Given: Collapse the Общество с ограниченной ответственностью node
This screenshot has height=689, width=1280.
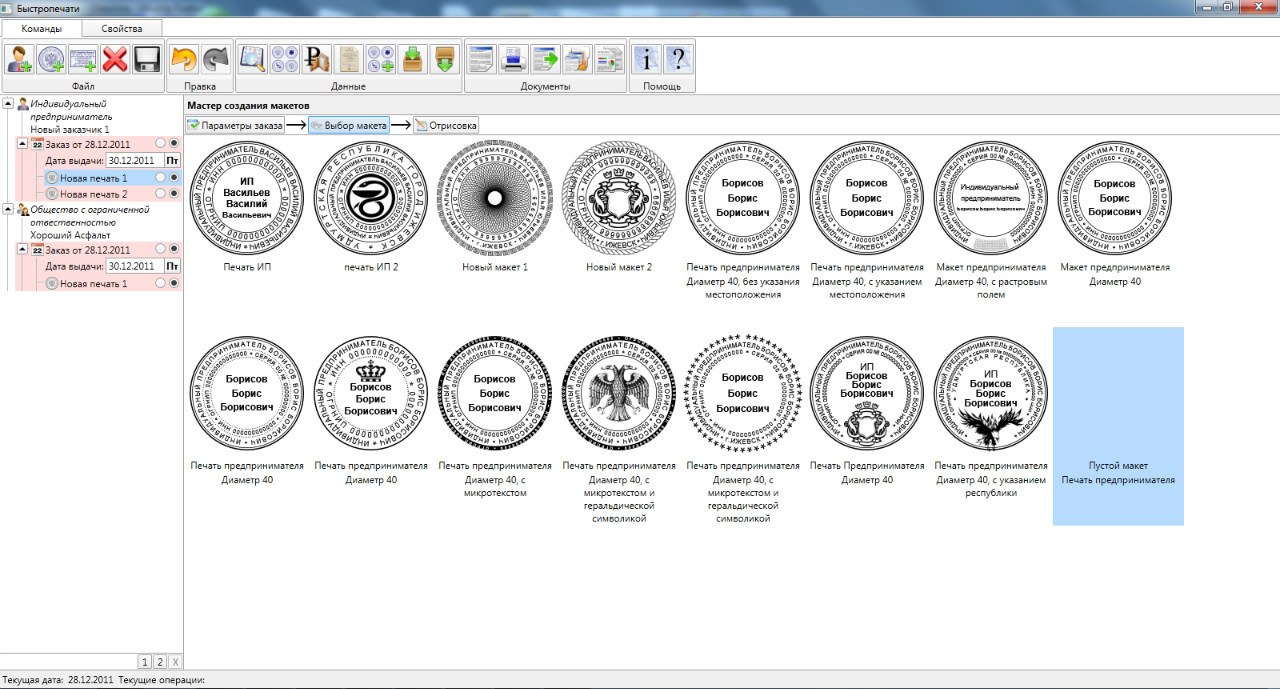Looking at the screenshot, I should click(8, 209).
